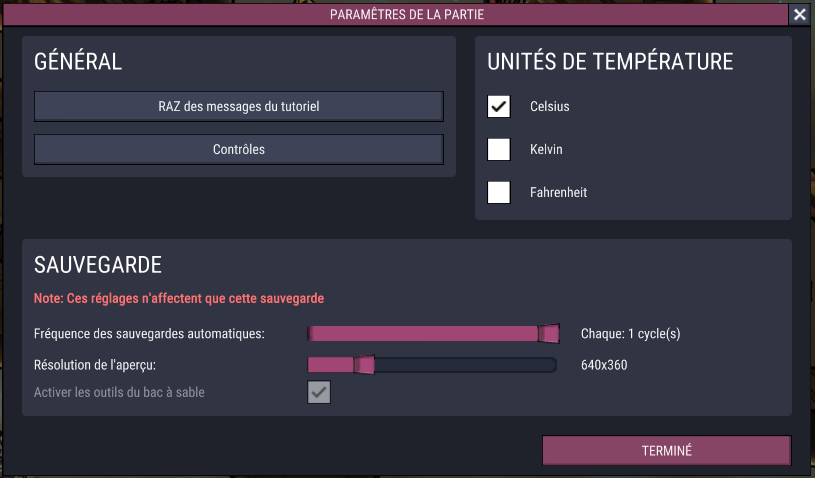Click the preview resolution slider handle
Image resolution: width=815 pixels, height=478 pixels.
(x=364, y=365)
